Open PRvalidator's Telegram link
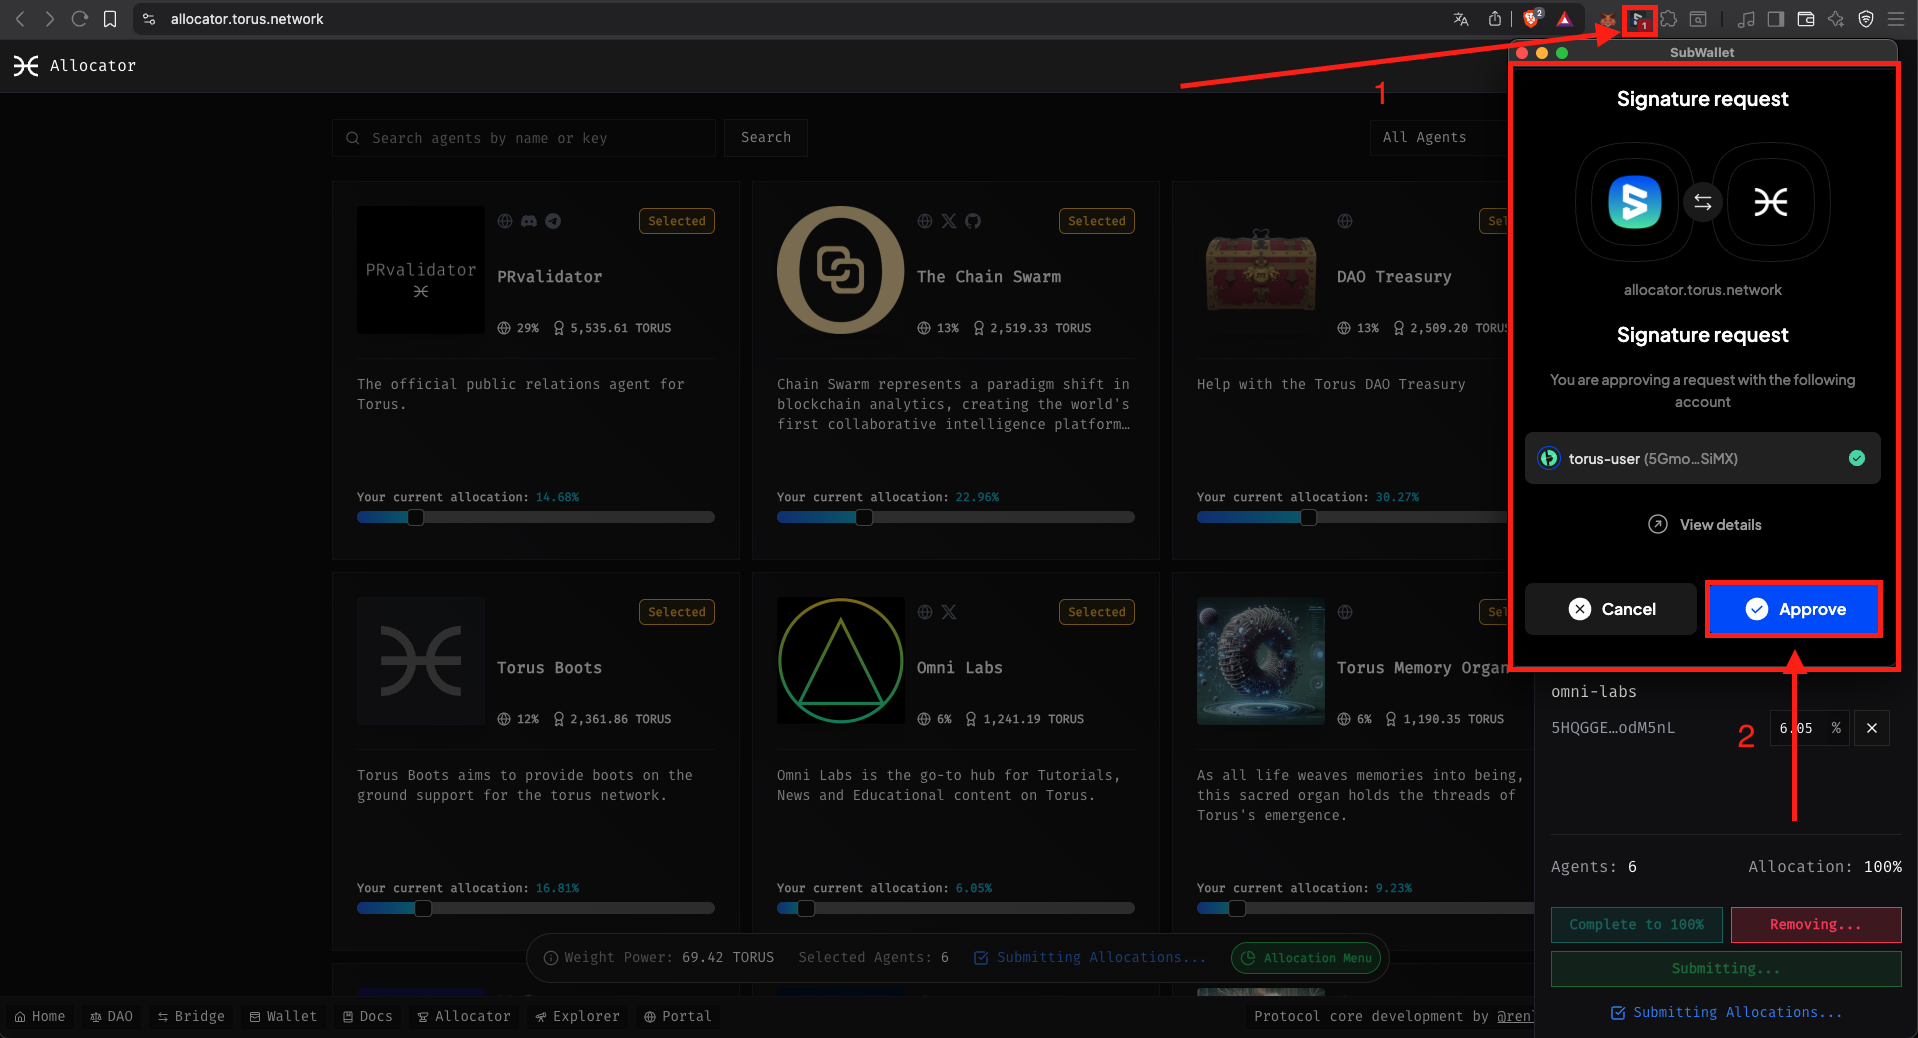This screenshot has width=1918, height=1038. click(553, 221)
